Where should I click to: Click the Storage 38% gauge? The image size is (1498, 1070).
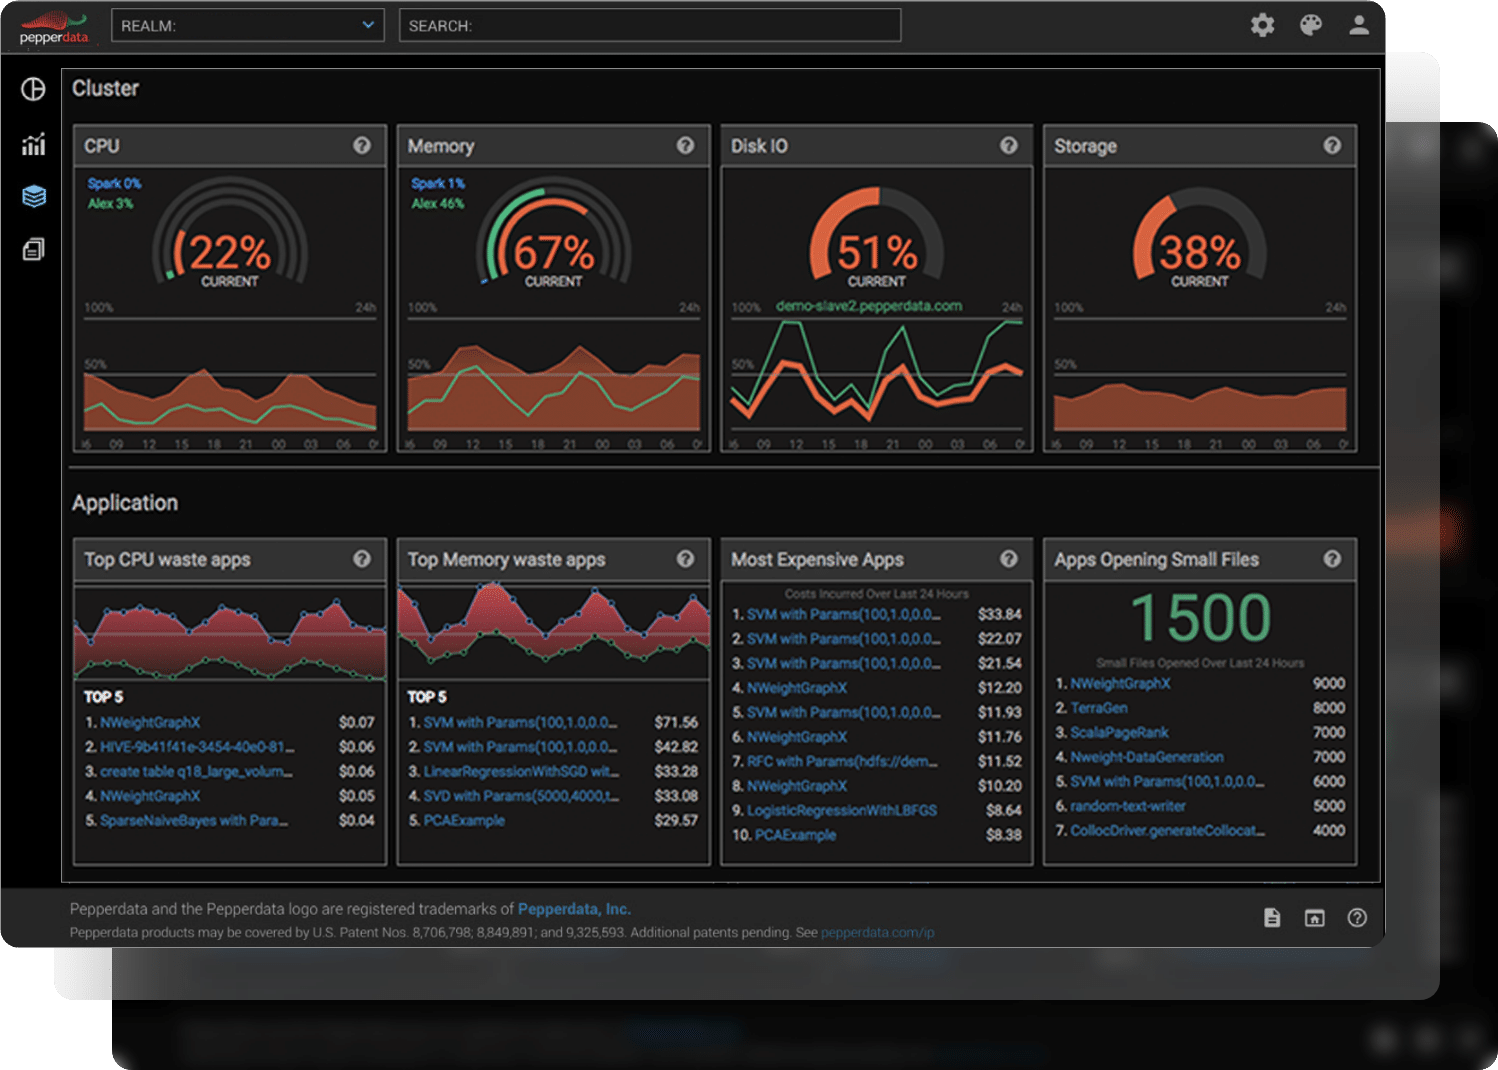click(x=1200, y=238)
